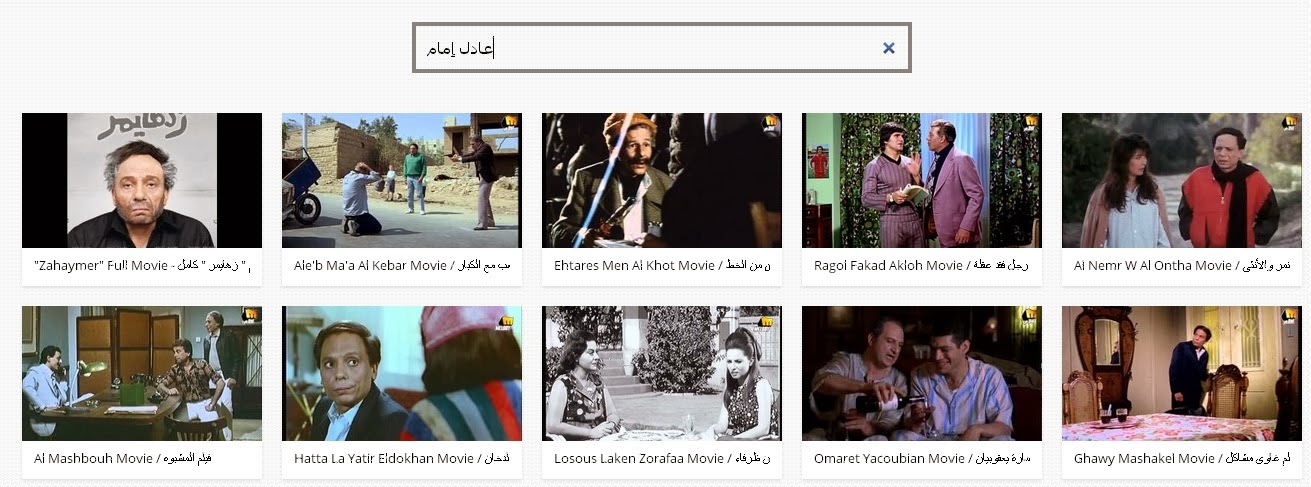Image resolution: width=1311 pixels, height=487 pixels.
Task: Open the Ghawy Mashakel movie thumbnail
Action: [x=1182, y=373]
